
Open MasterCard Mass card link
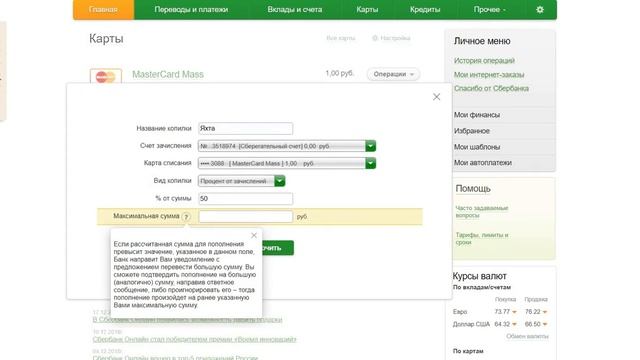pyautogui.click(x=168, y=74)
